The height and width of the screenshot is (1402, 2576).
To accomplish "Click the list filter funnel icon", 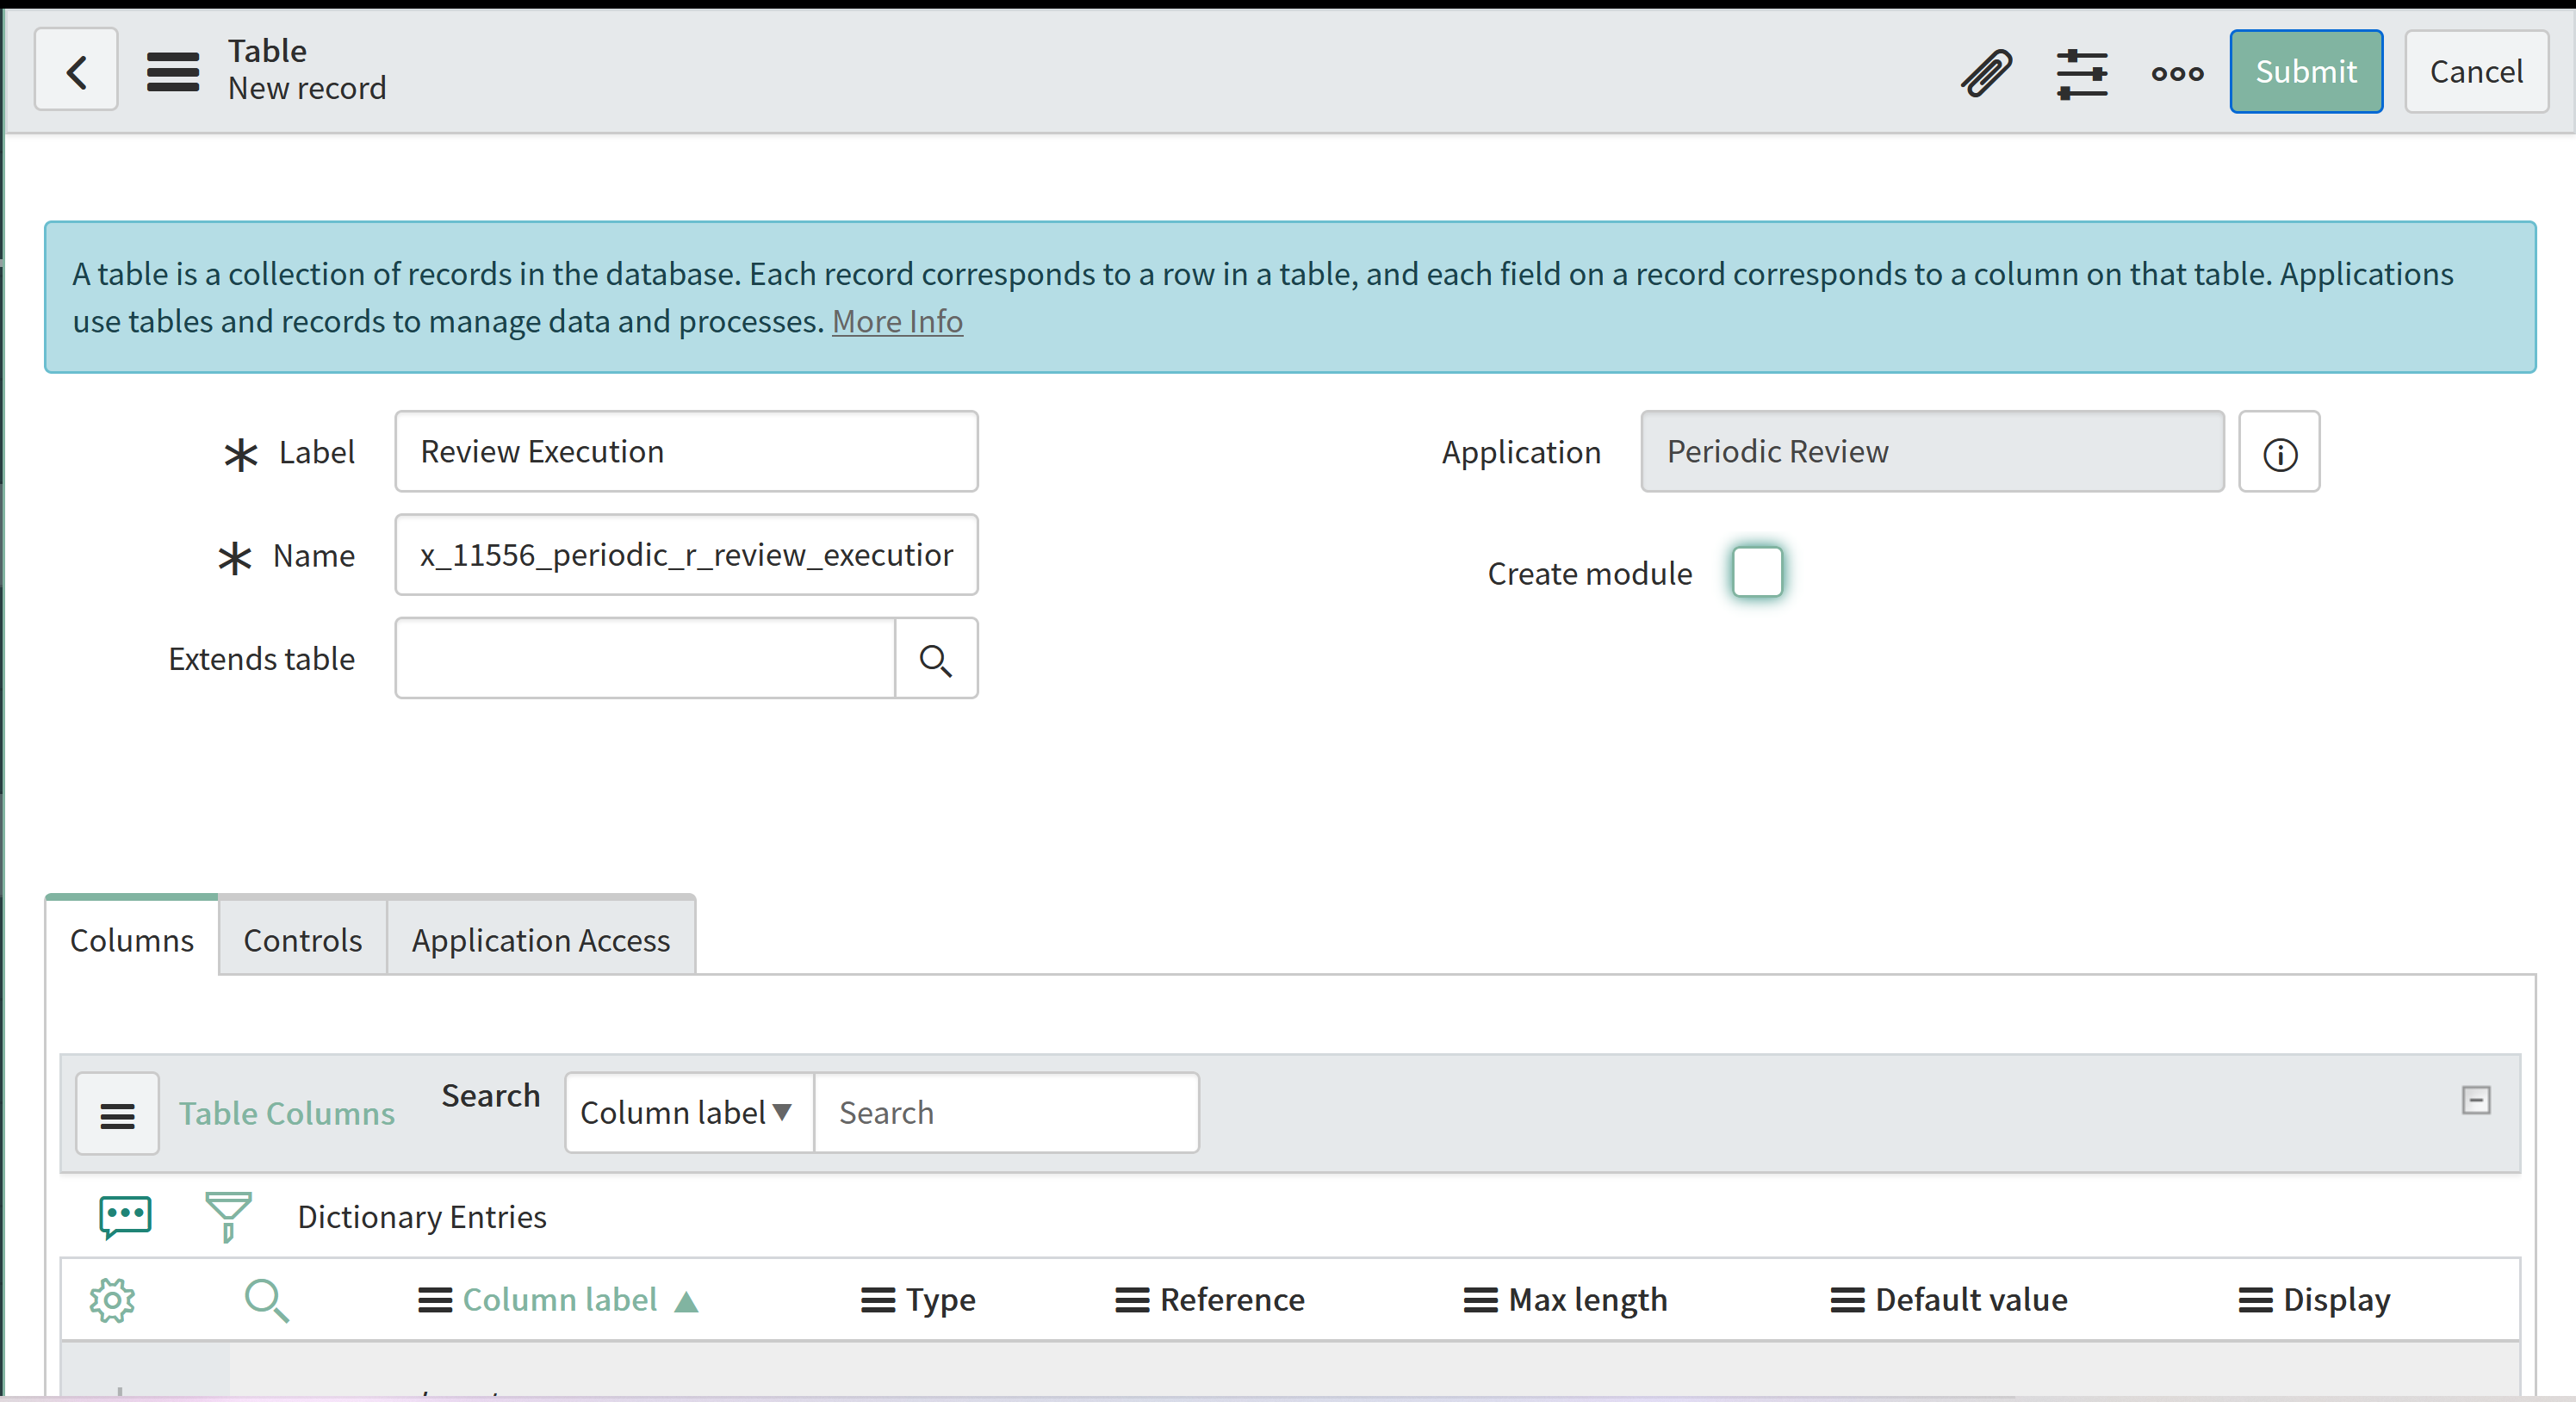I will [227, 1216].
